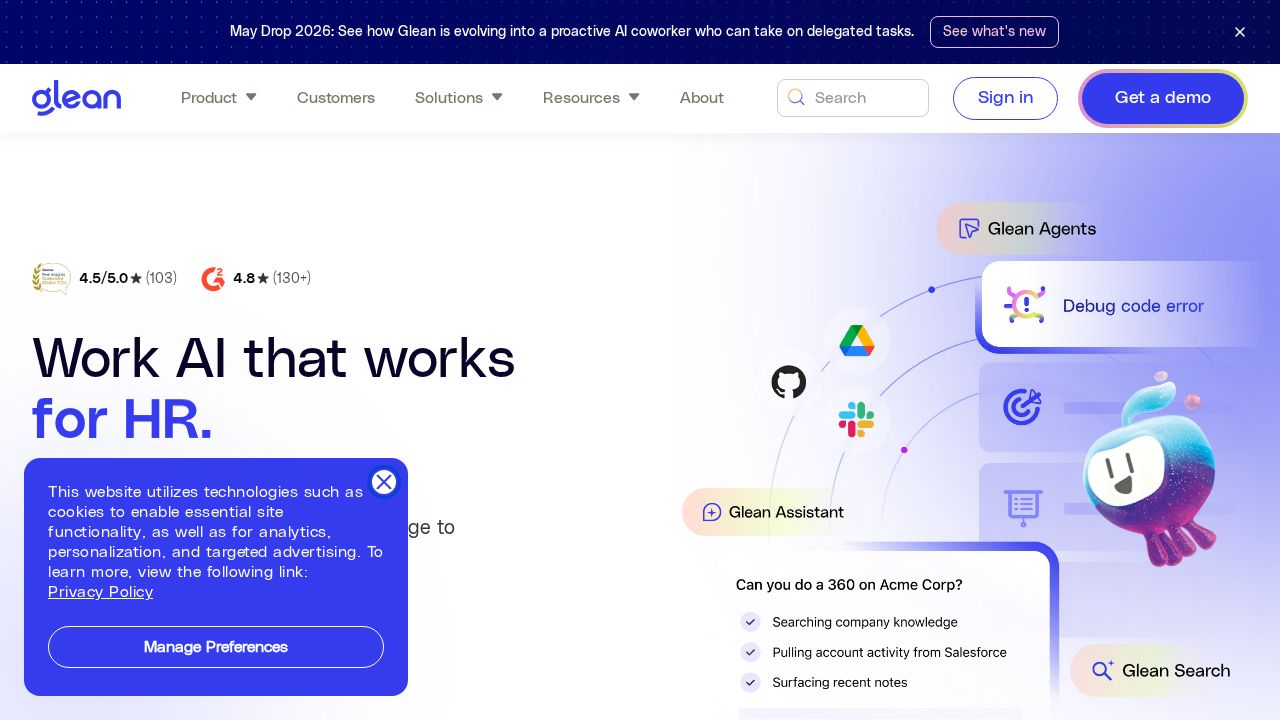Dismiss the May Drop announcement banner
Viewport: 1280px width, 720px height.
(1240, 32)
